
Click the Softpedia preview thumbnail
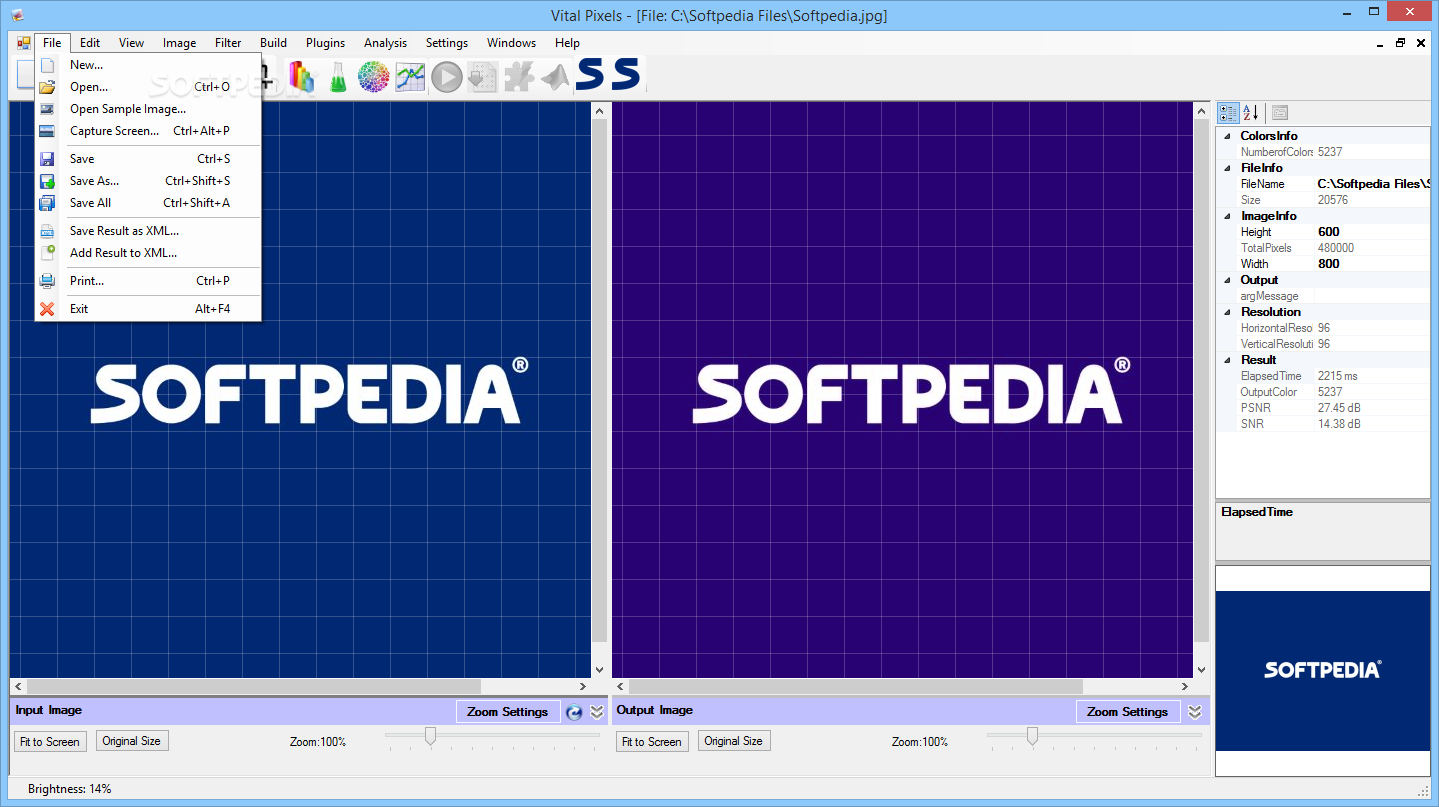pos(1323,671)
